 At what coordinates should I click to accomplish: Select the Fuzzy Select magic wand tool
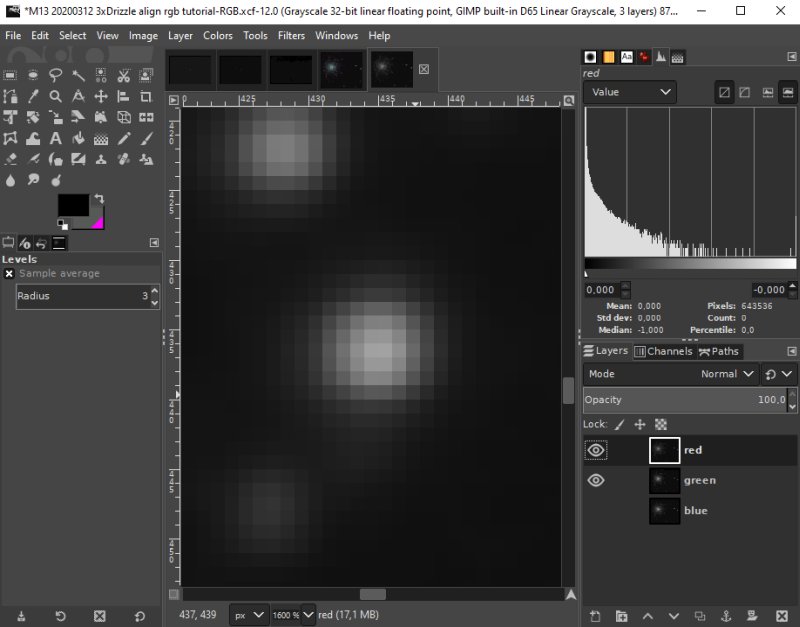click(x=78, y=76)
